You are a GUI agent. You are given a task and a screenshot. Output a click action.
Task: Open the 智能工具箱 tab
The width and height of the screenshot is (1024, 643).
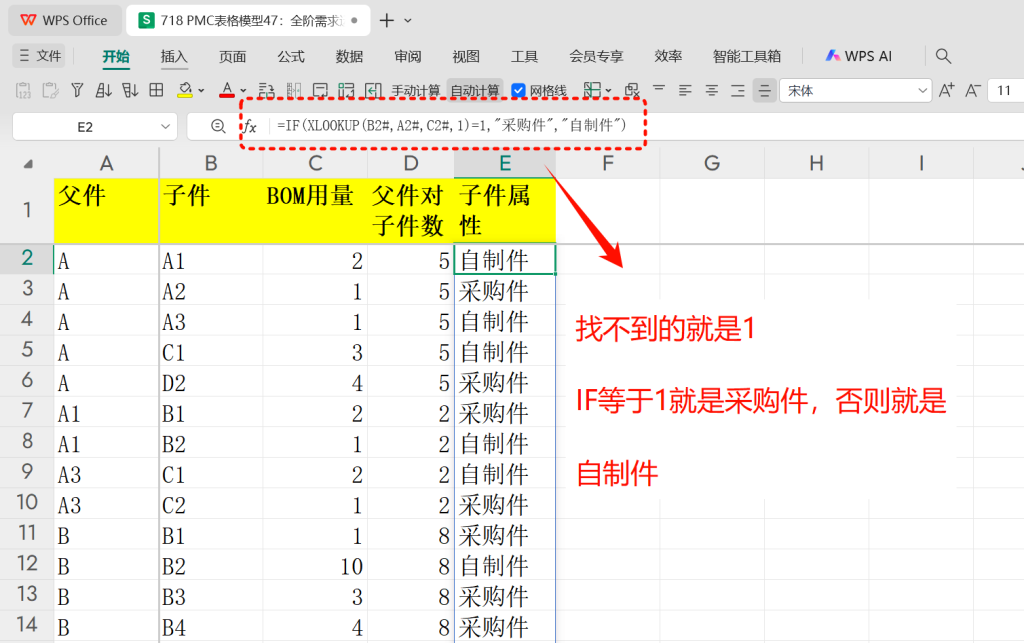pos(746,56)
